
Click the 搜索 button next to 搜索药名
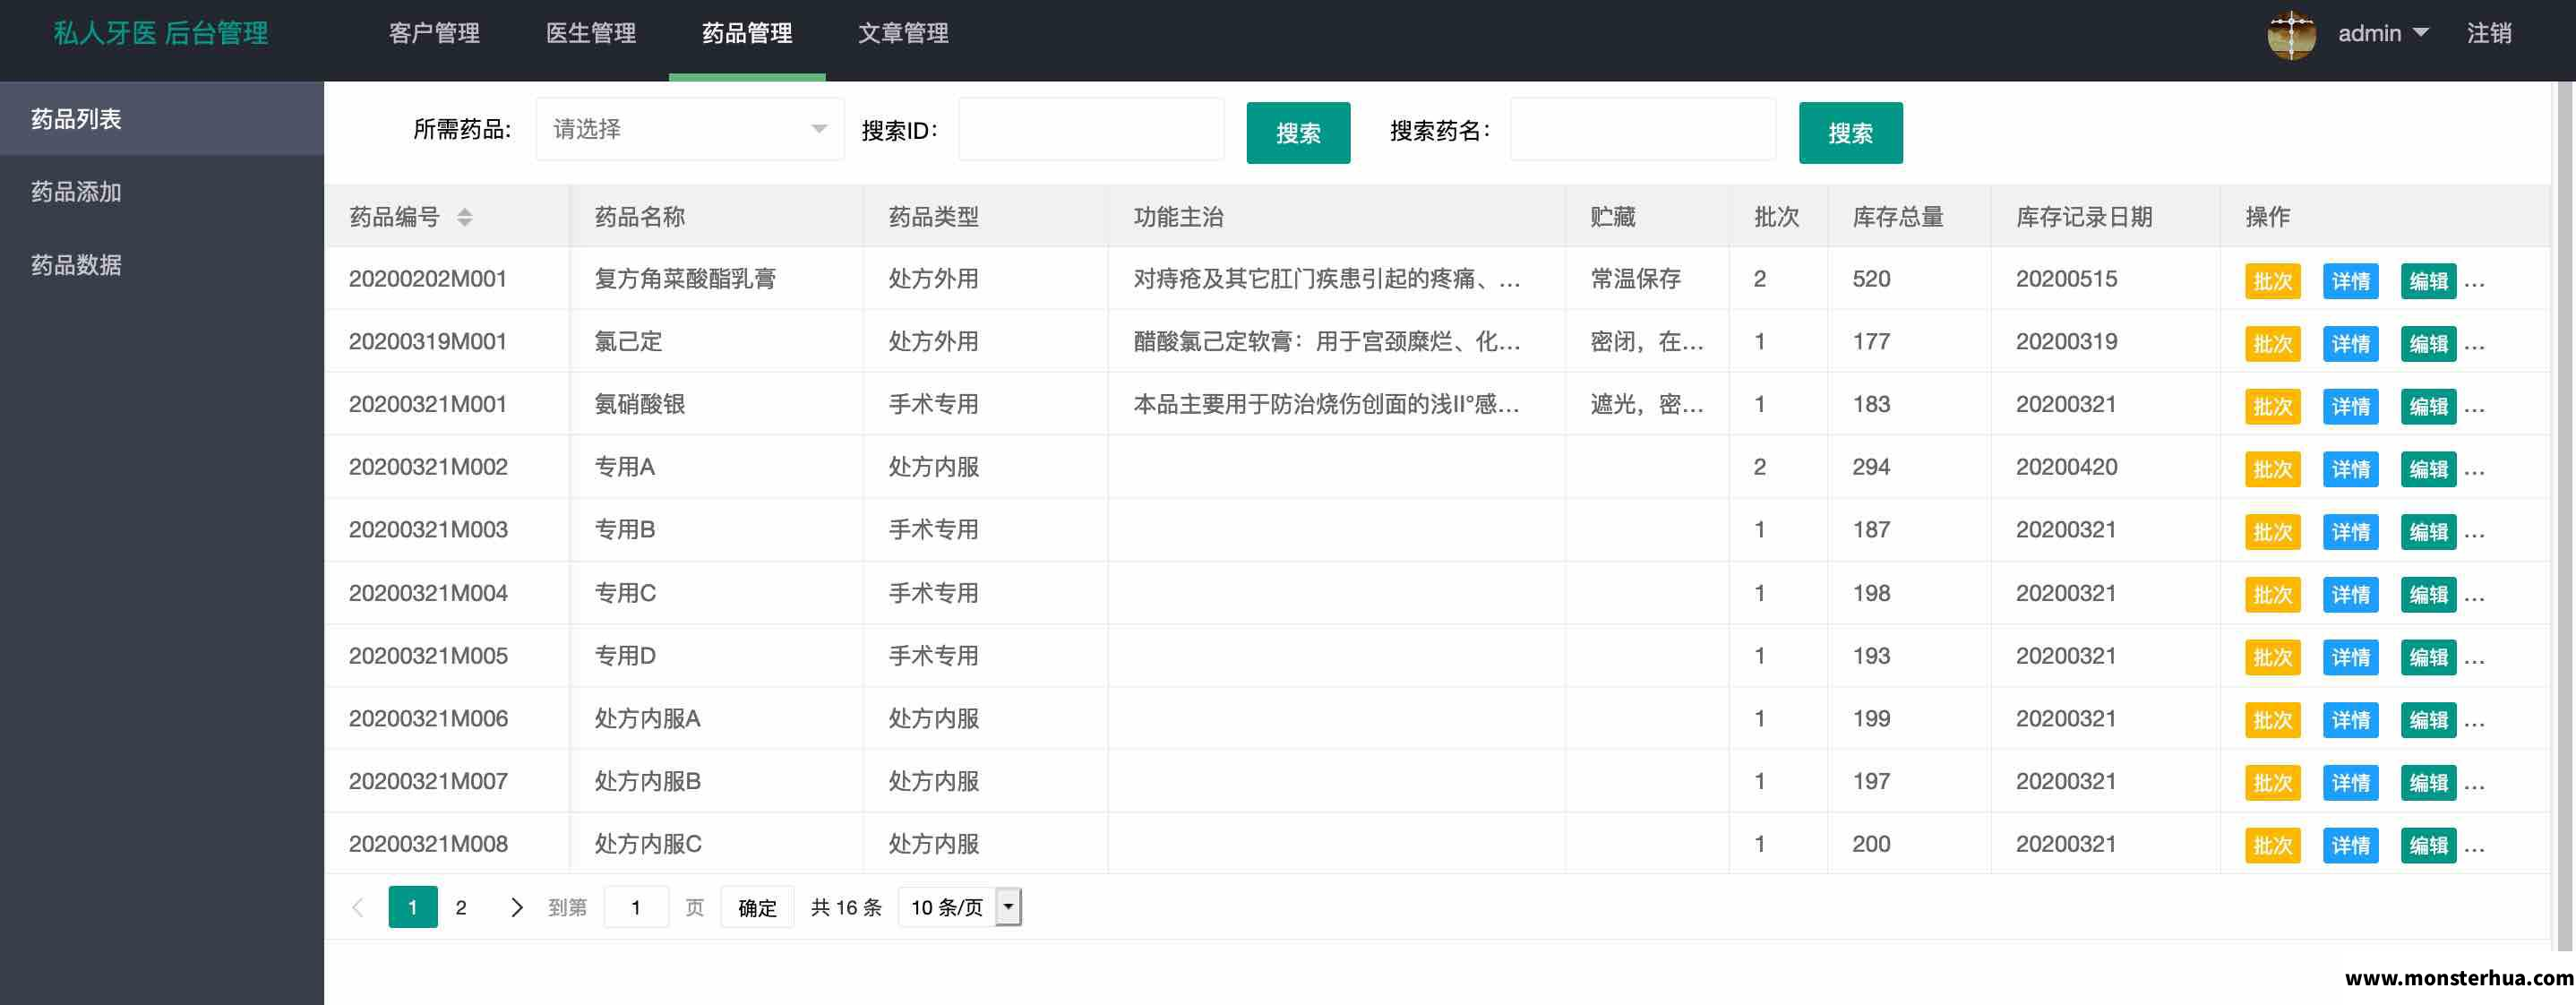pyautogui.click(x=1851, y=132)
